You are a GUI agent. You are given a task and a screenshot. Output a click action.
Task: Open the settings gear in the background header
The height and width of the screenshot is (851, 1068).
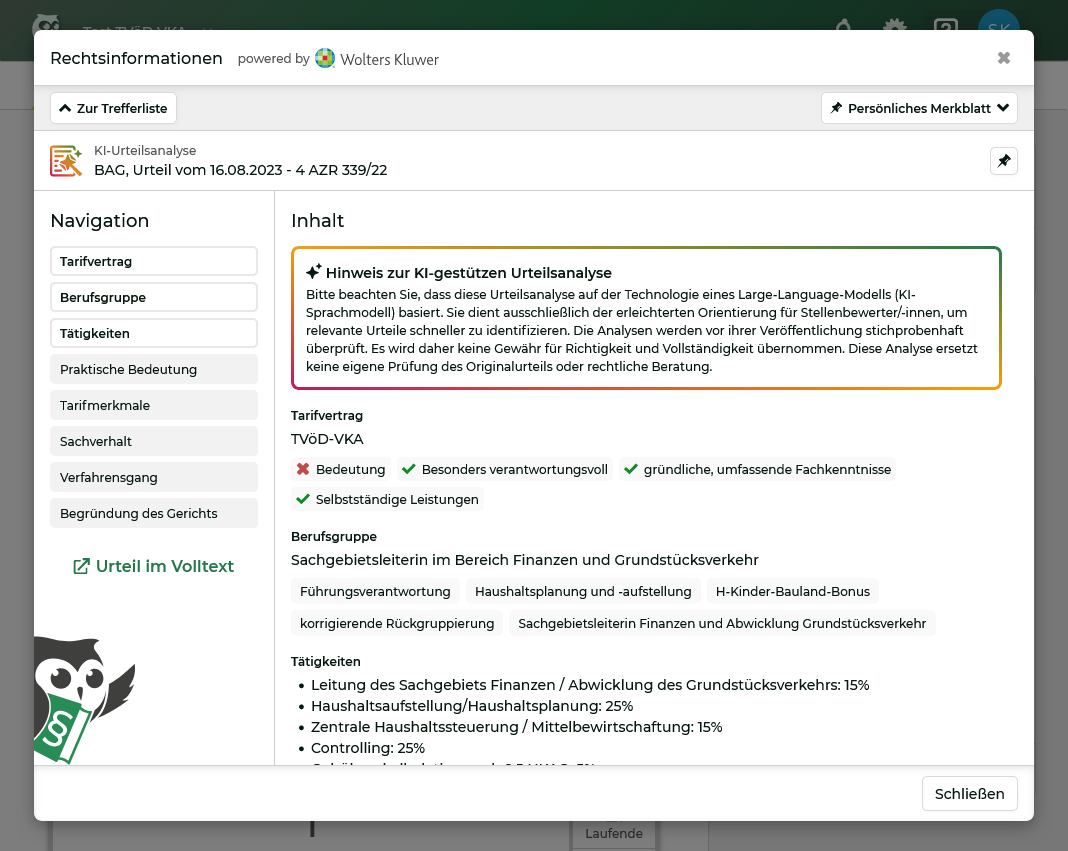[x=894, y=24]
